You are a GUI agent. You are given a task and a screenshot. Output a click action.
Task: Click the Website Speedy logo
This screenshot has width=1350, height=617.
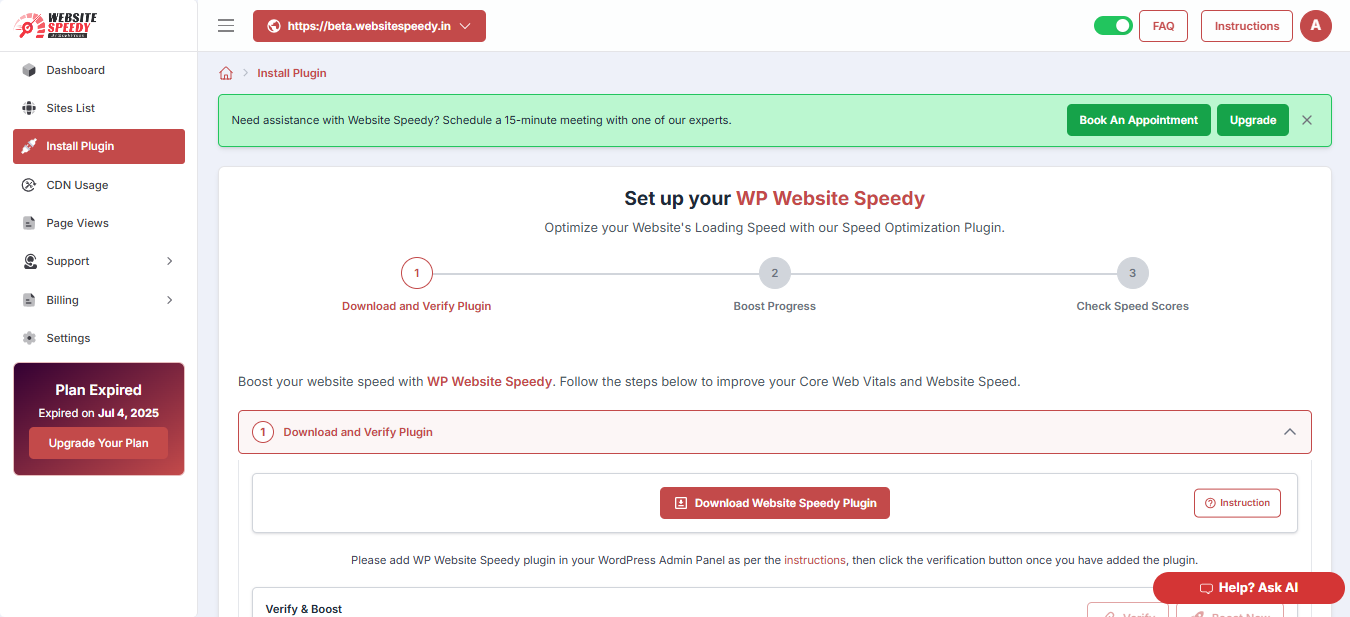[56, 25]
